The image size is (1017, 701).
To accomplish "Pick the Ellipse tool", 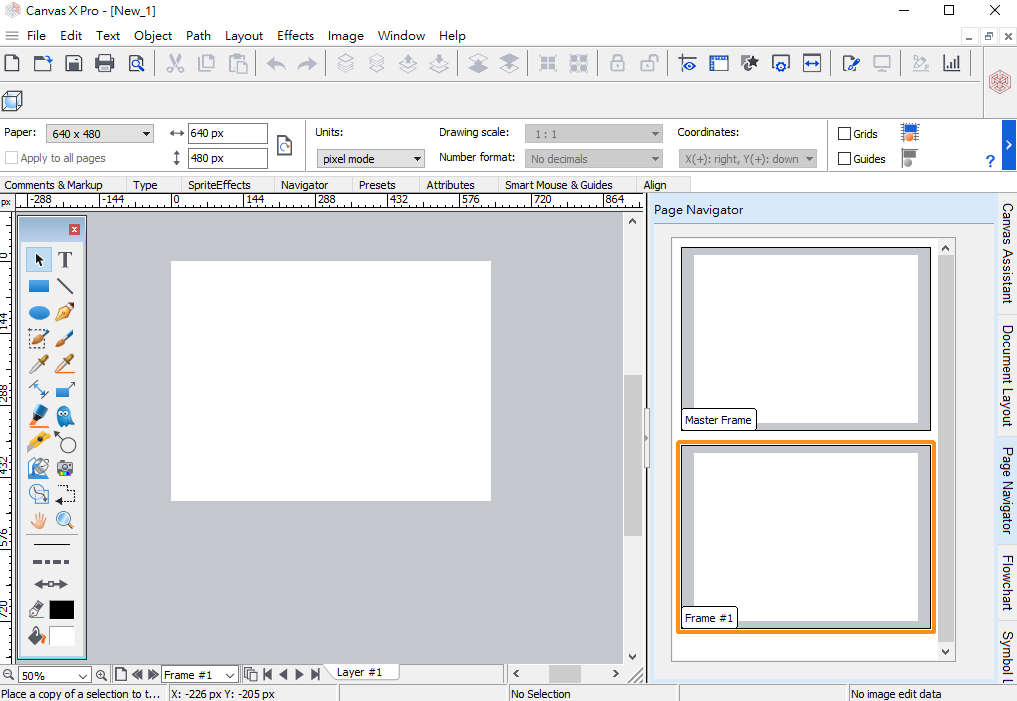I will (x=39, y=313).
